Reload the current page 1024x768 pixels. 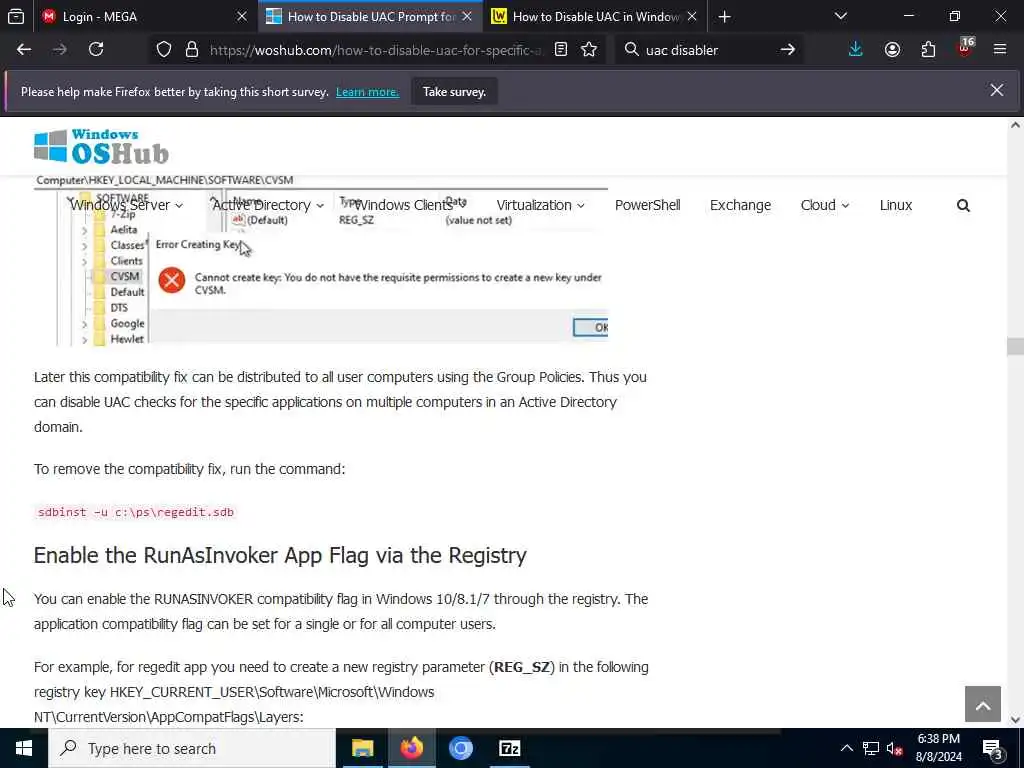point(96,49)
